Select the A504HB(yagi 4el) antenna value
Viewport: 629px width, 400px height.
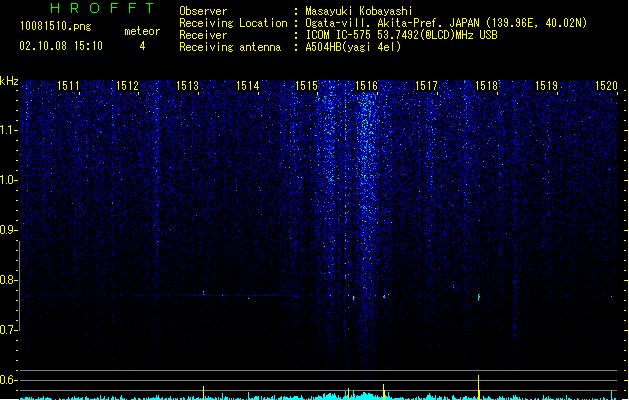coord(353,47)
